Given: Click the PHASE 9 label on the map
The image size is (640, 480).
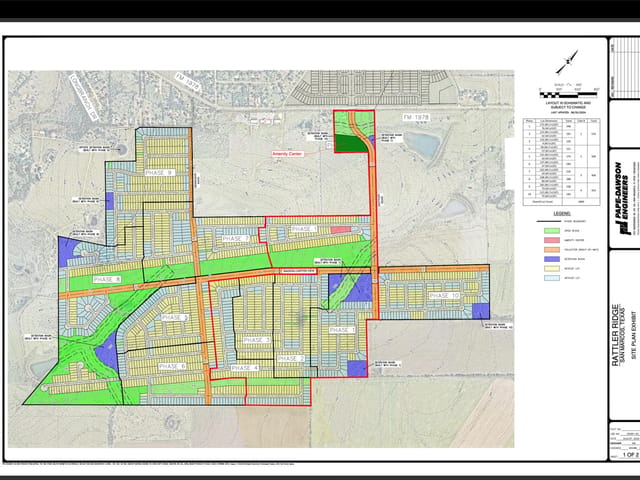Looking at the screenshot, I should (160, 173).
